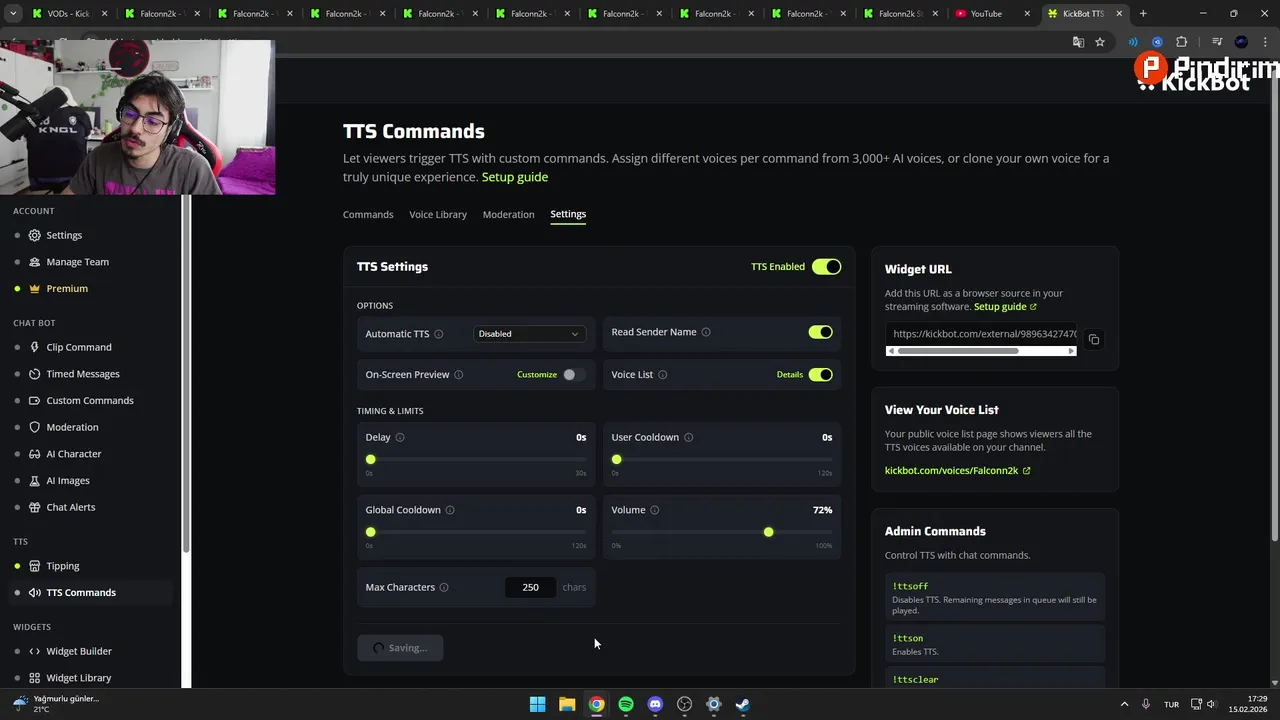Click info icon next to Delay
1280x720 pixels.
click(x=400, y=437)
